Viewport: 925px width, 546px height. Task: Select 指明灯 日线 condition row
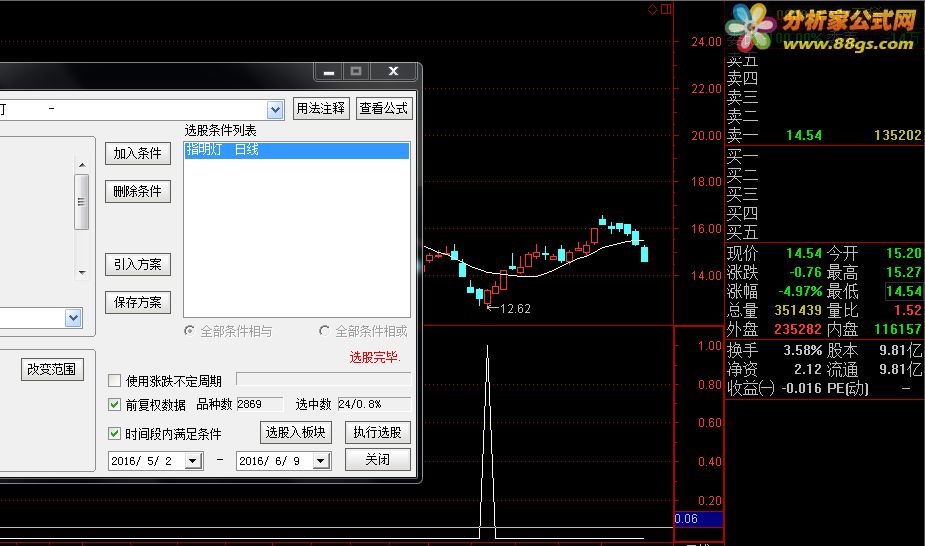(x=297, y=150)
